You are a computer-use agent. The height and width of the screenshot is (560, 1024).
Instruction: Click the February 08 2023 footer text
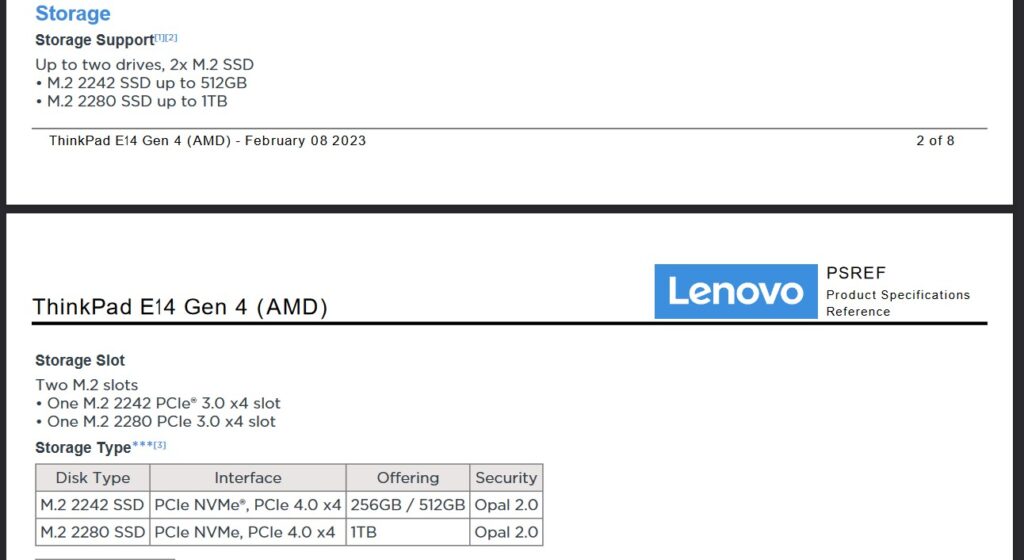(x=305, y=140)
